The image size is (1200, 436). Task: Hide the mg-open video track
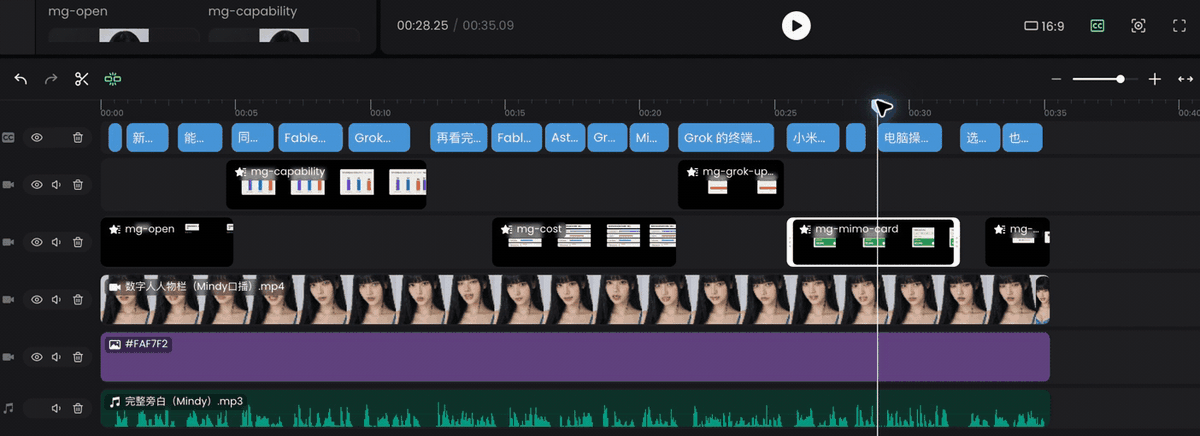coord(37,242)
